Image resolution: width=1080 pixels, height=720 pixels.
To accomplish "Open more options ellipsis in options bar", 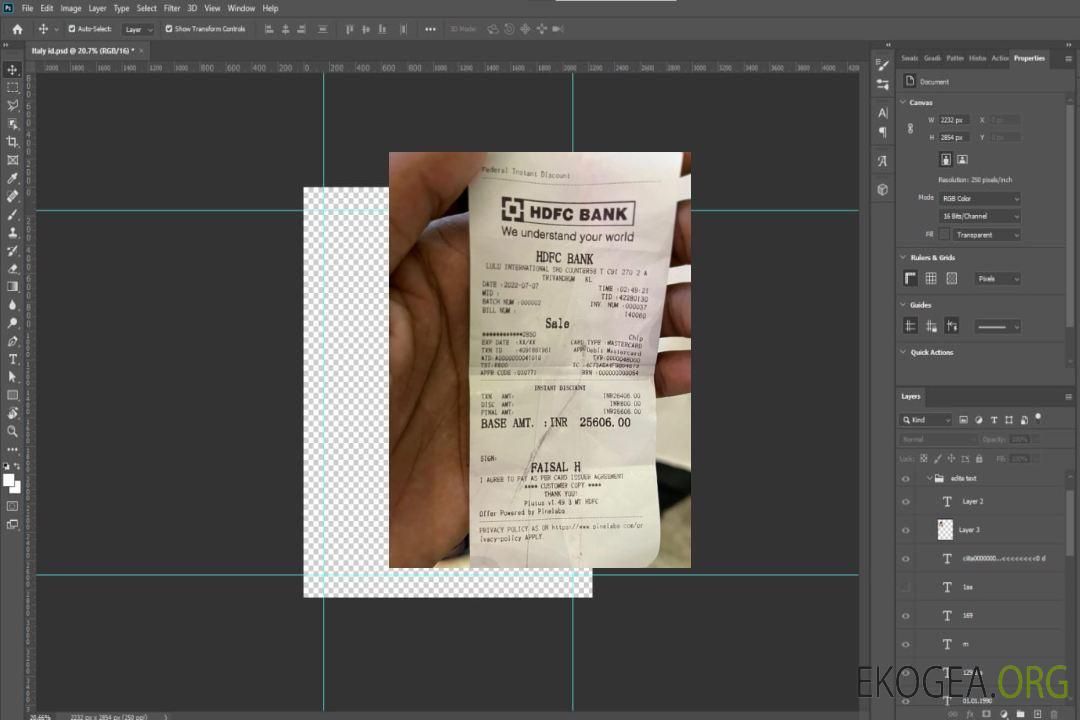I will (430, 29).
